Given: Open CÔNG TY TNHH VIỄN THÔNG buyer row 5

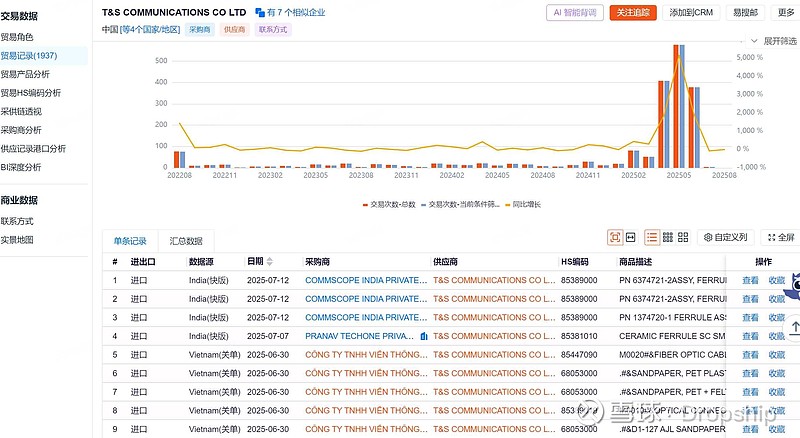Looking at the screenshot, I should click(x=366, y=355).
